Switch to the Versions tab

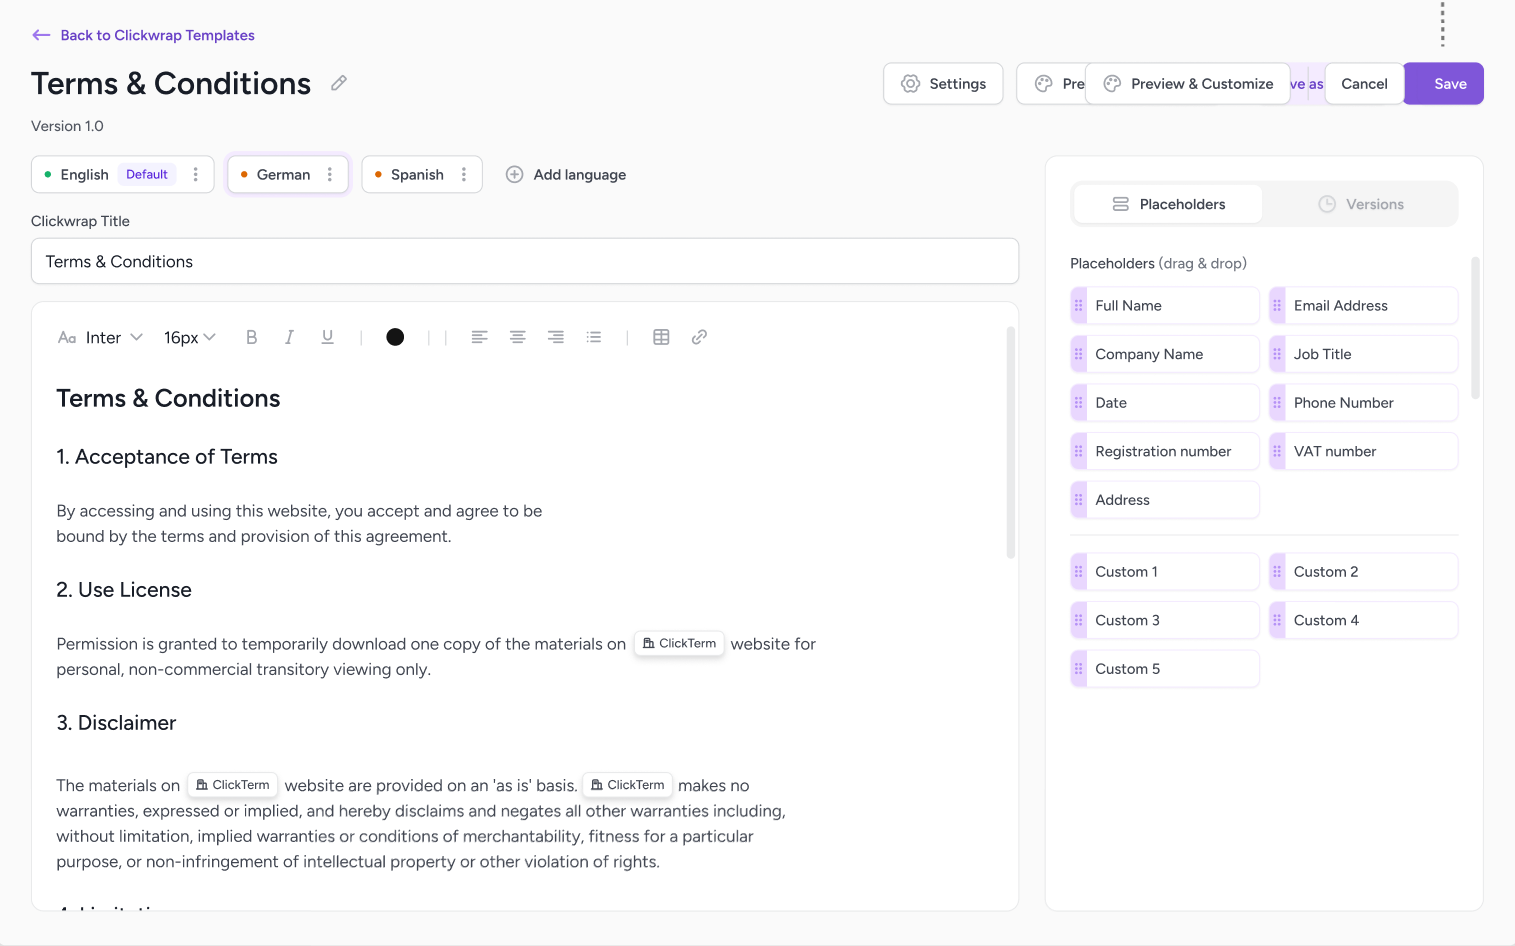[1360, 204]
